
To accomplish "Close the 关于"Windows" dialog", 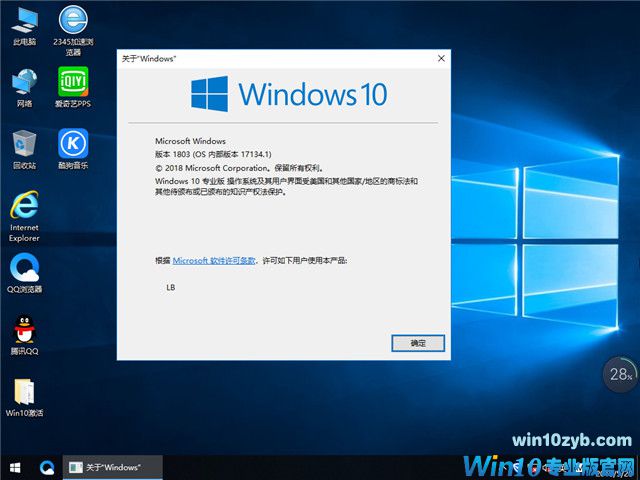I will tap(441, 58).
